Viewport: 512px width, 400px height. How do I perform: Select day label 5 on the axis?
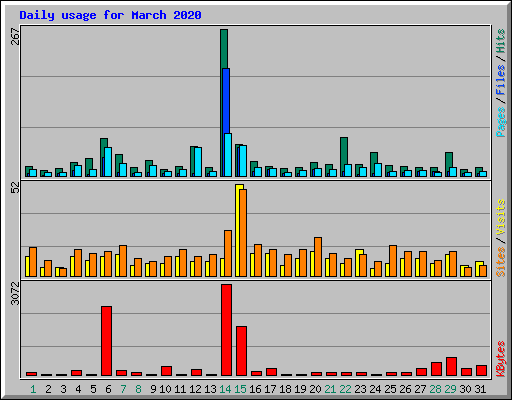(93, 389)
